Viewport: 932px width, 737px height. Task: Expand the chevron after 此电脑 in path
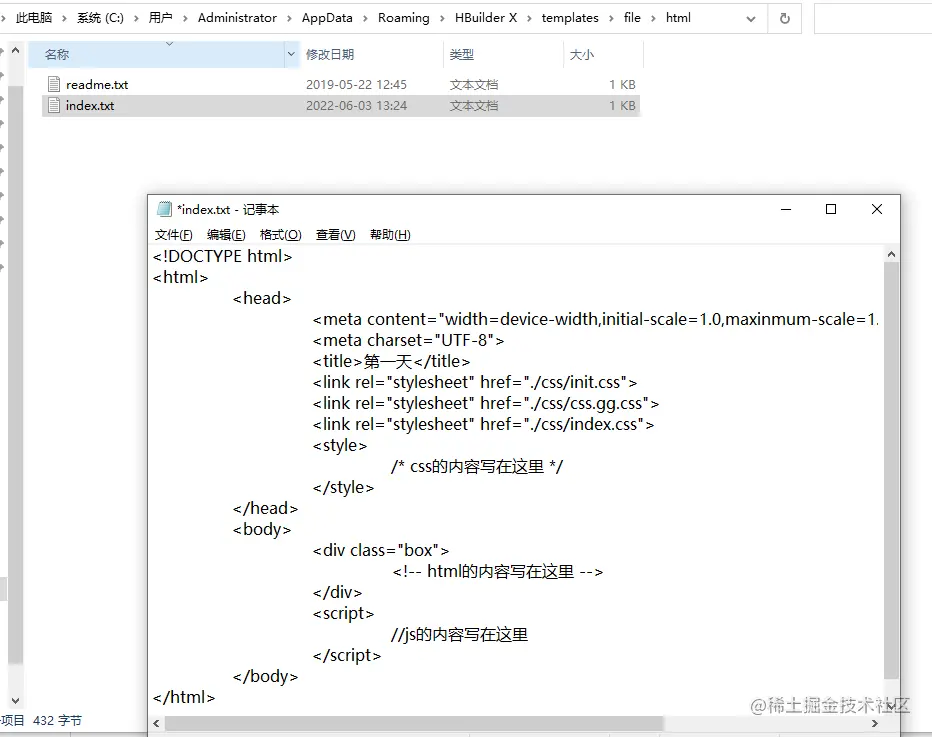[64, 18]
